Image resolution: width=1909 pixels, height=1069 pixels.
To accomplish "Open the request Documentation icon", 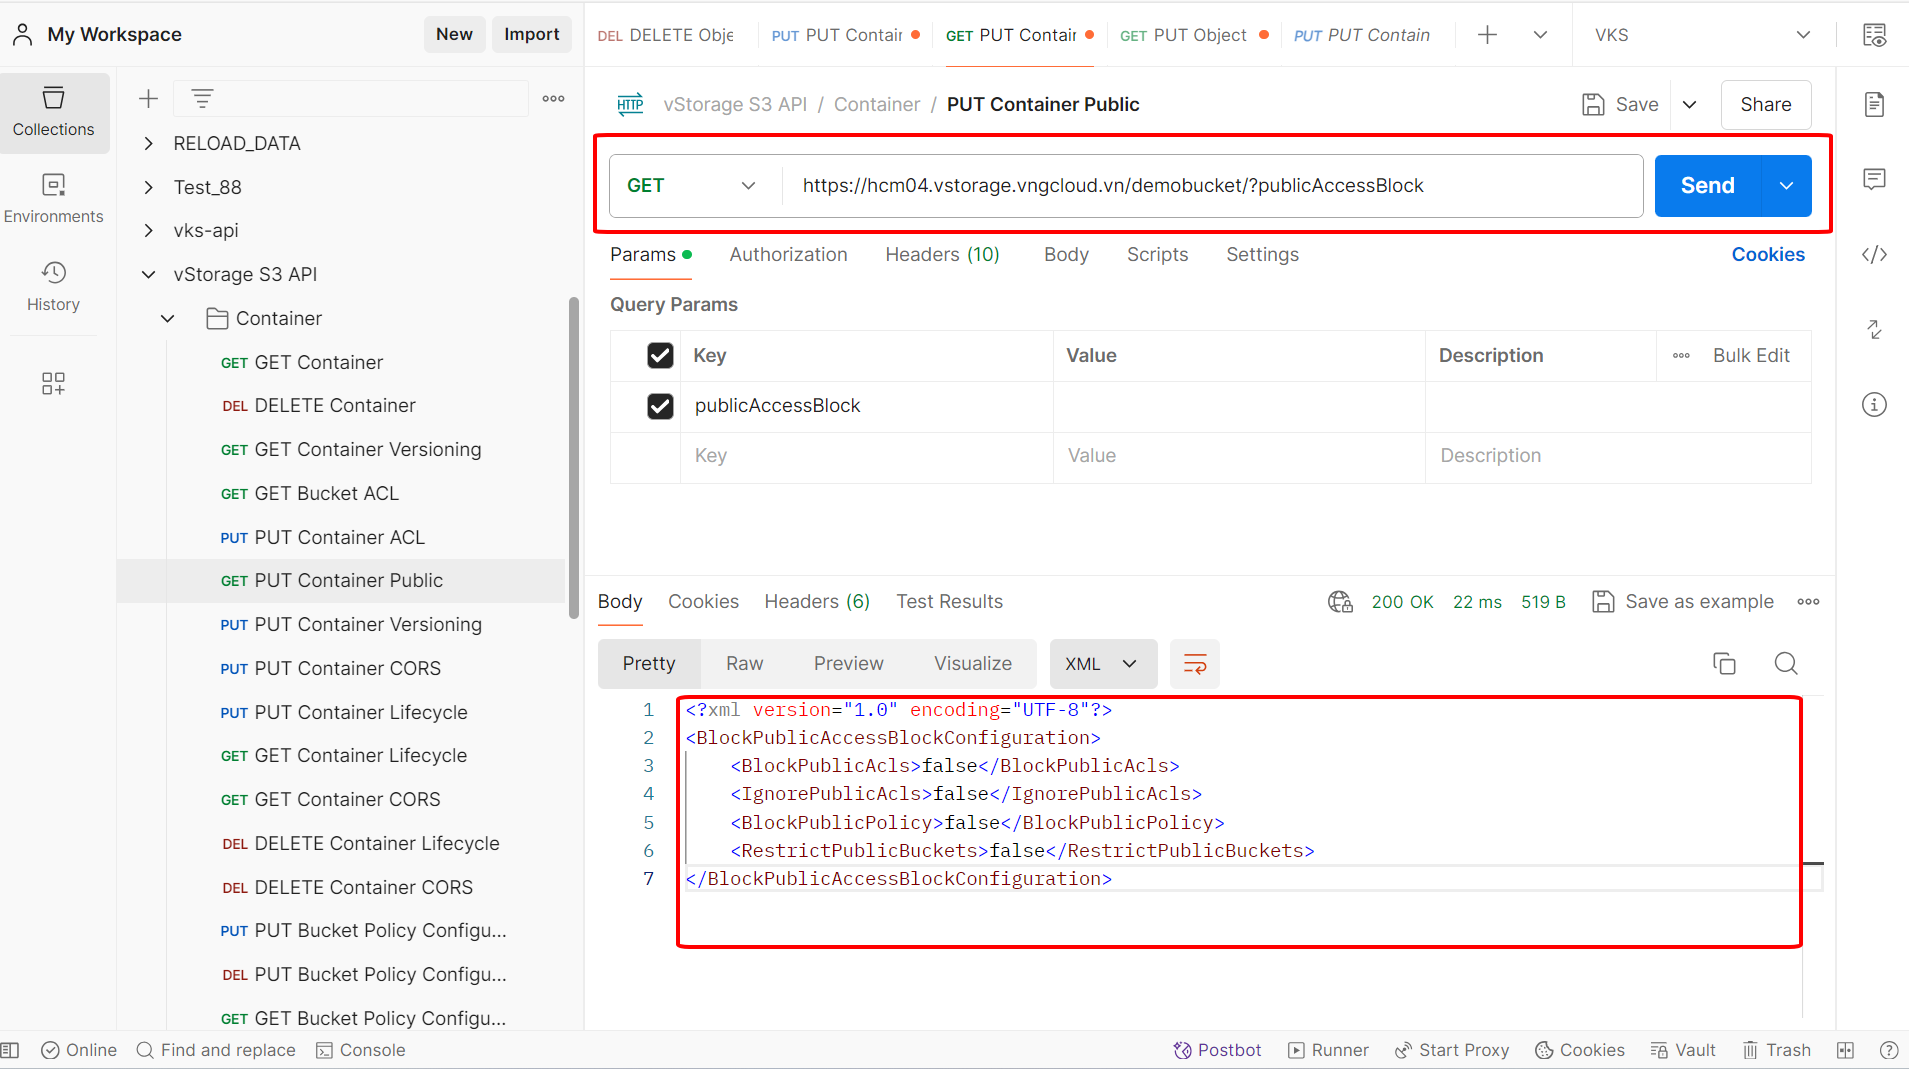I will [x=1874, y=104].
